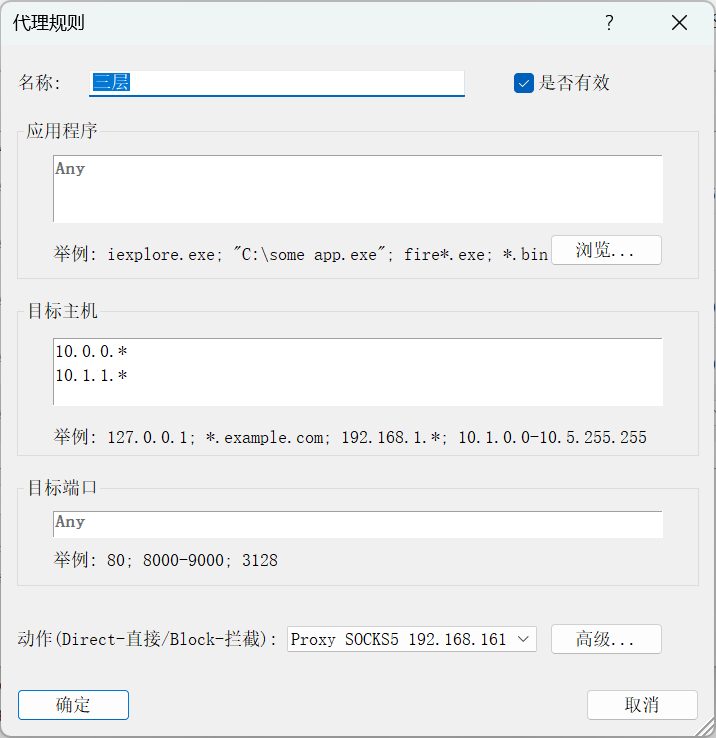Focus the 应用程序 text box showing Any
Screen dimensions: 716x738
pyautogui.click(x=358, y=189)
